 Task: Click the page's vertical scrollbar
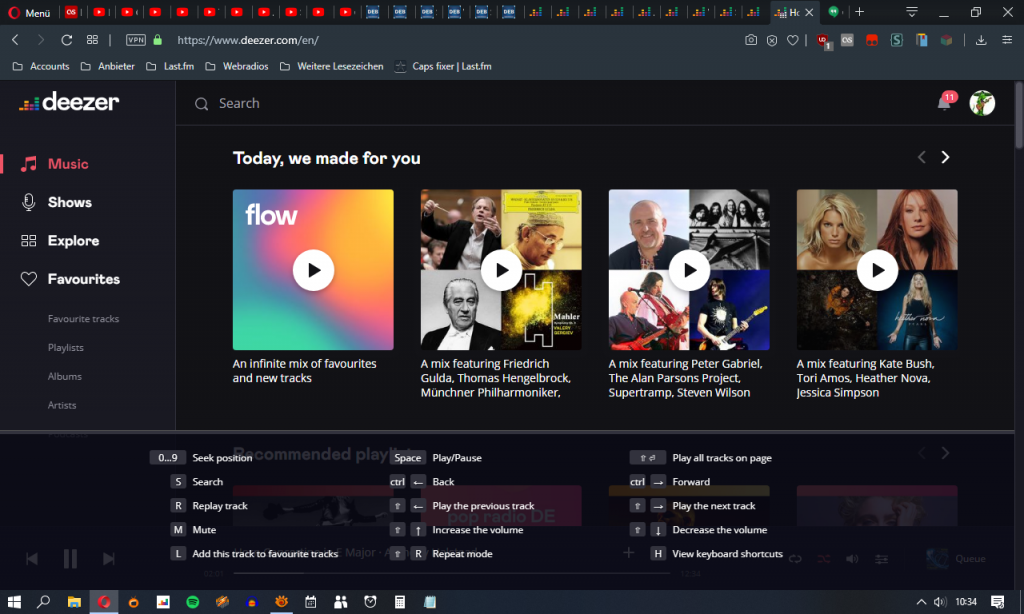(x=1018, y=118)
